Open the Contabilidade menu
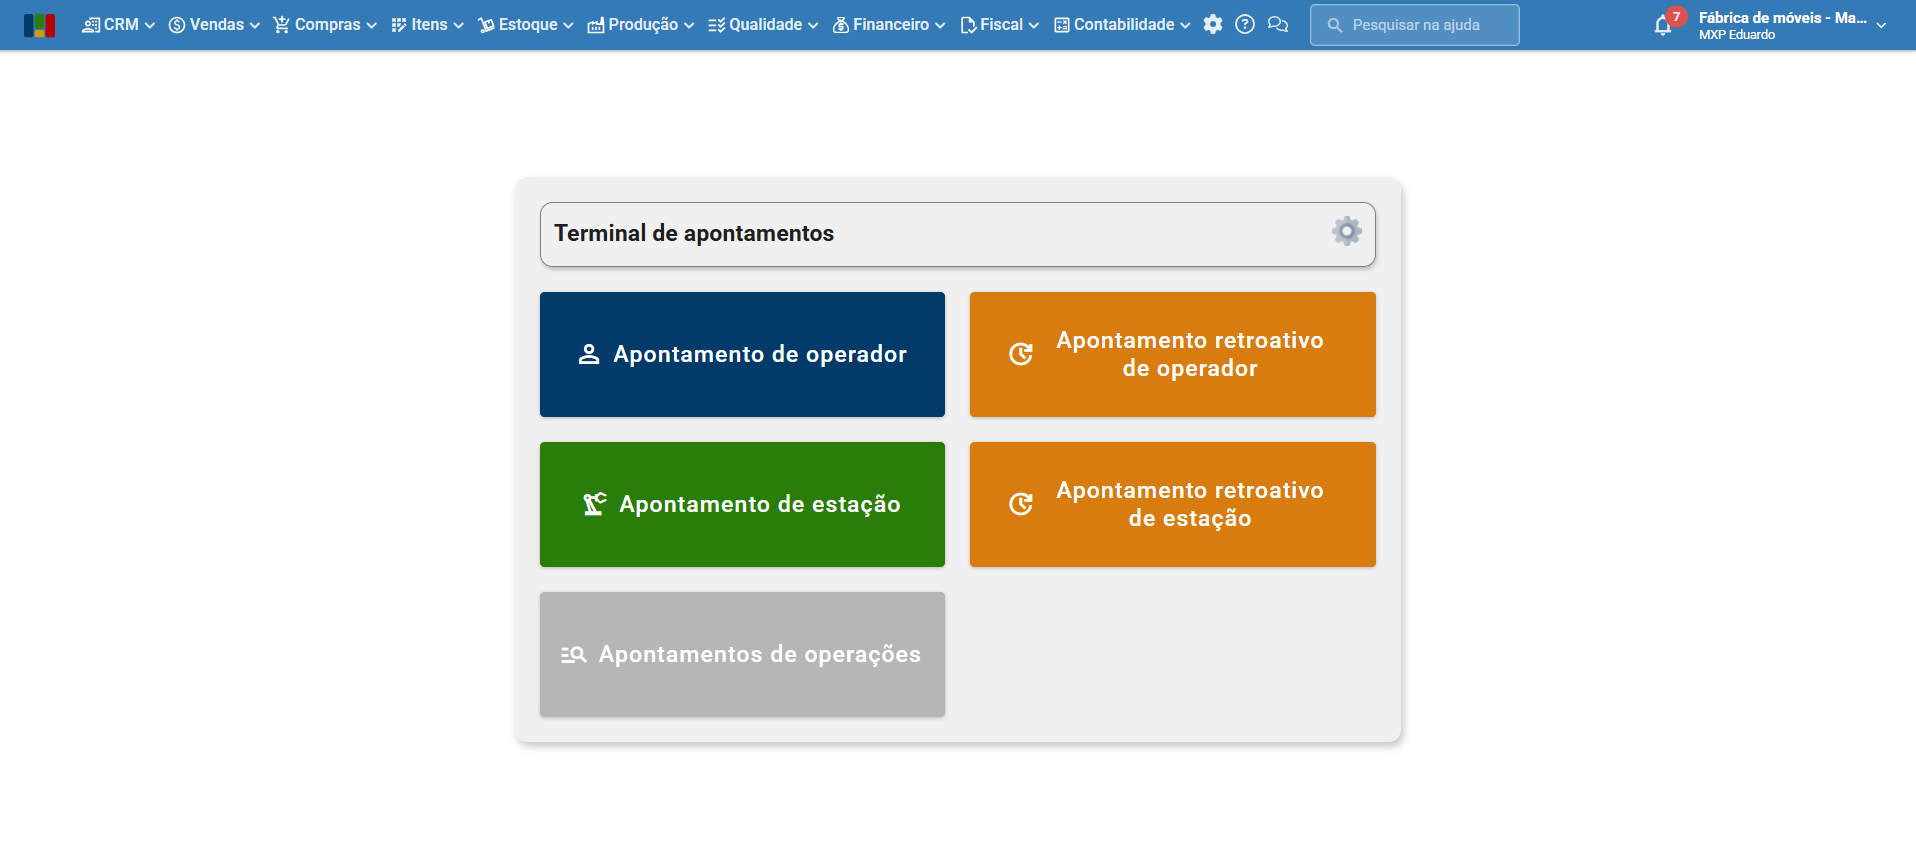 [x=1122, y=25]
